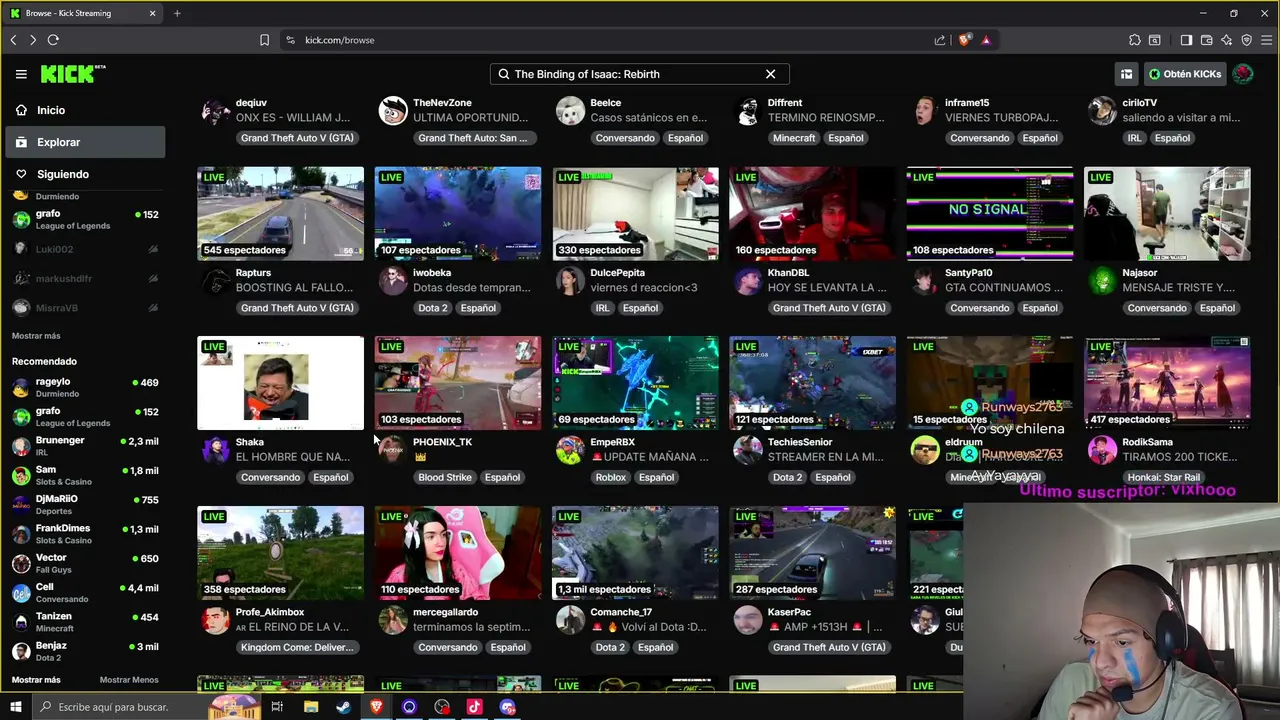The image size is (1280, 720).
Task: Select Explorar in the sidebar
Action: click(x=85, y=142)
